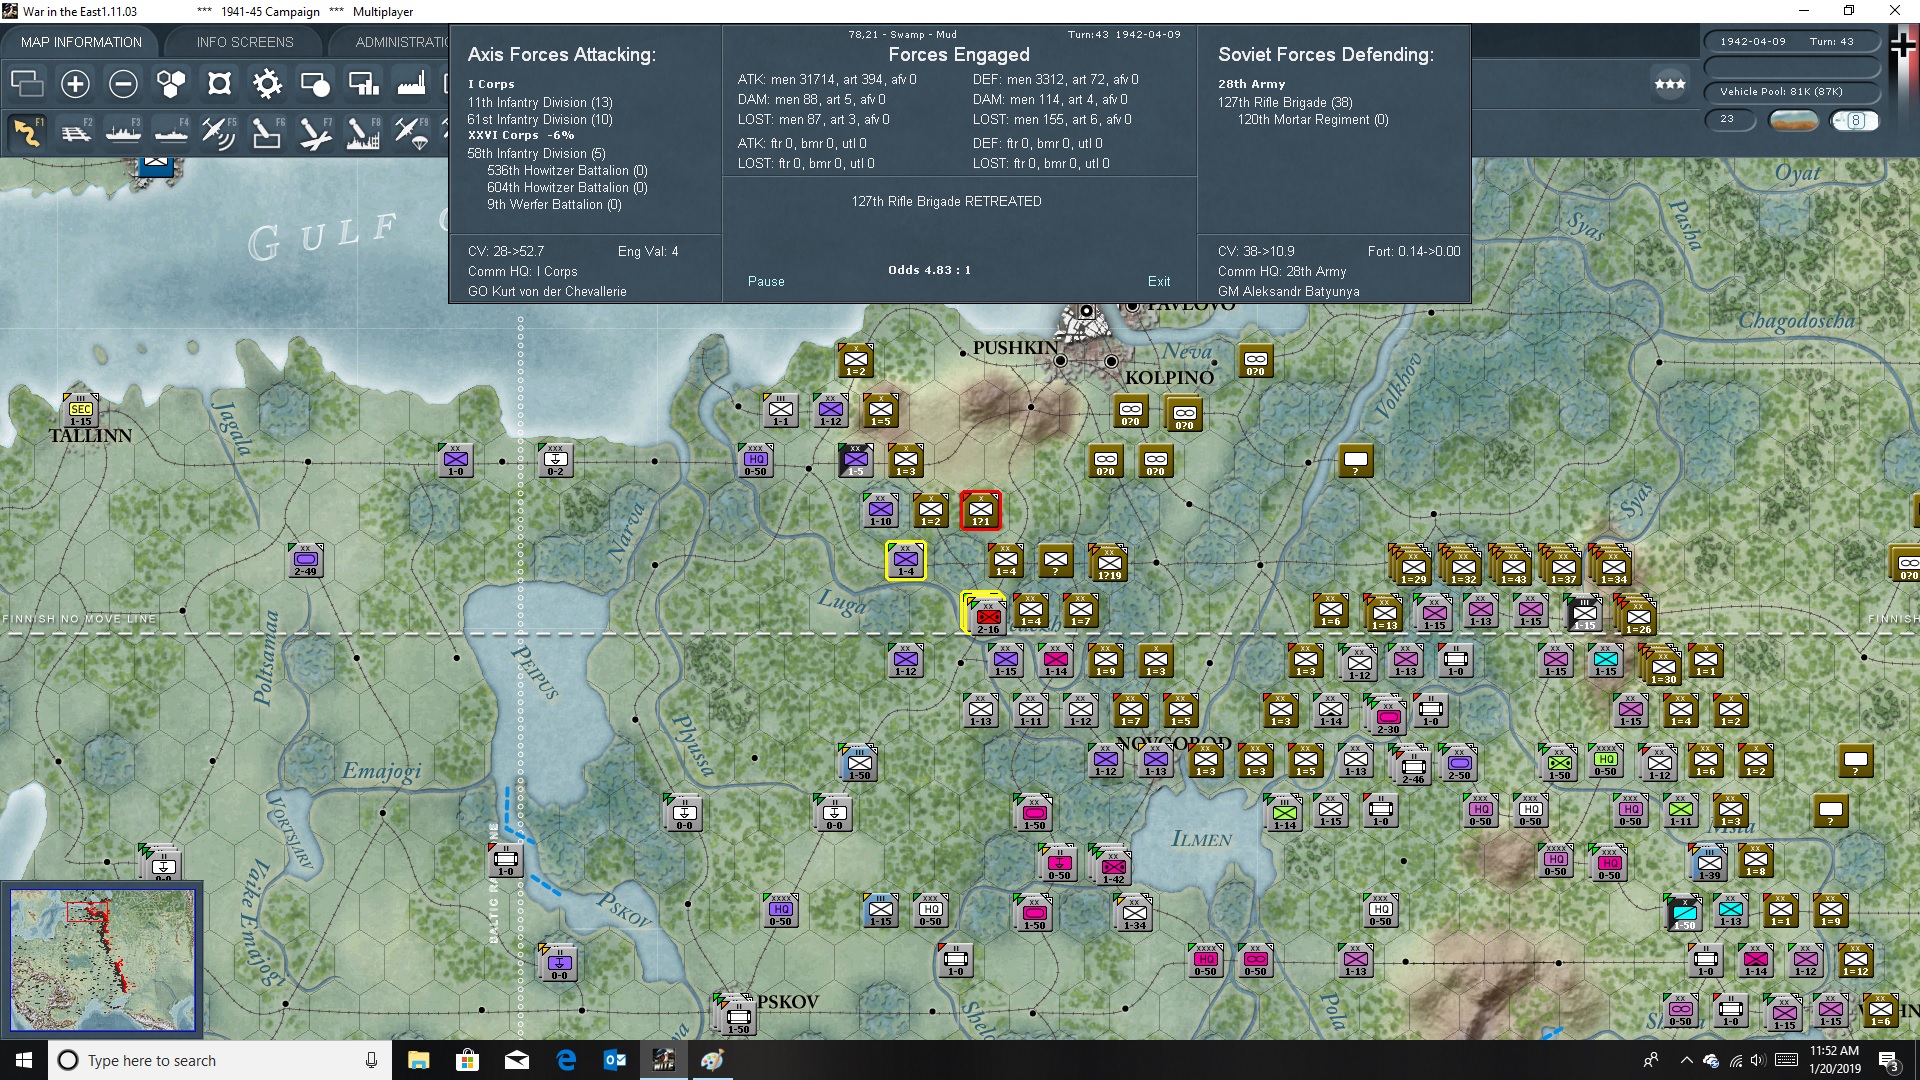This screenshot has height=1080, width=1920.
Task: Click Exit in the combat report
Action: 1158,281
